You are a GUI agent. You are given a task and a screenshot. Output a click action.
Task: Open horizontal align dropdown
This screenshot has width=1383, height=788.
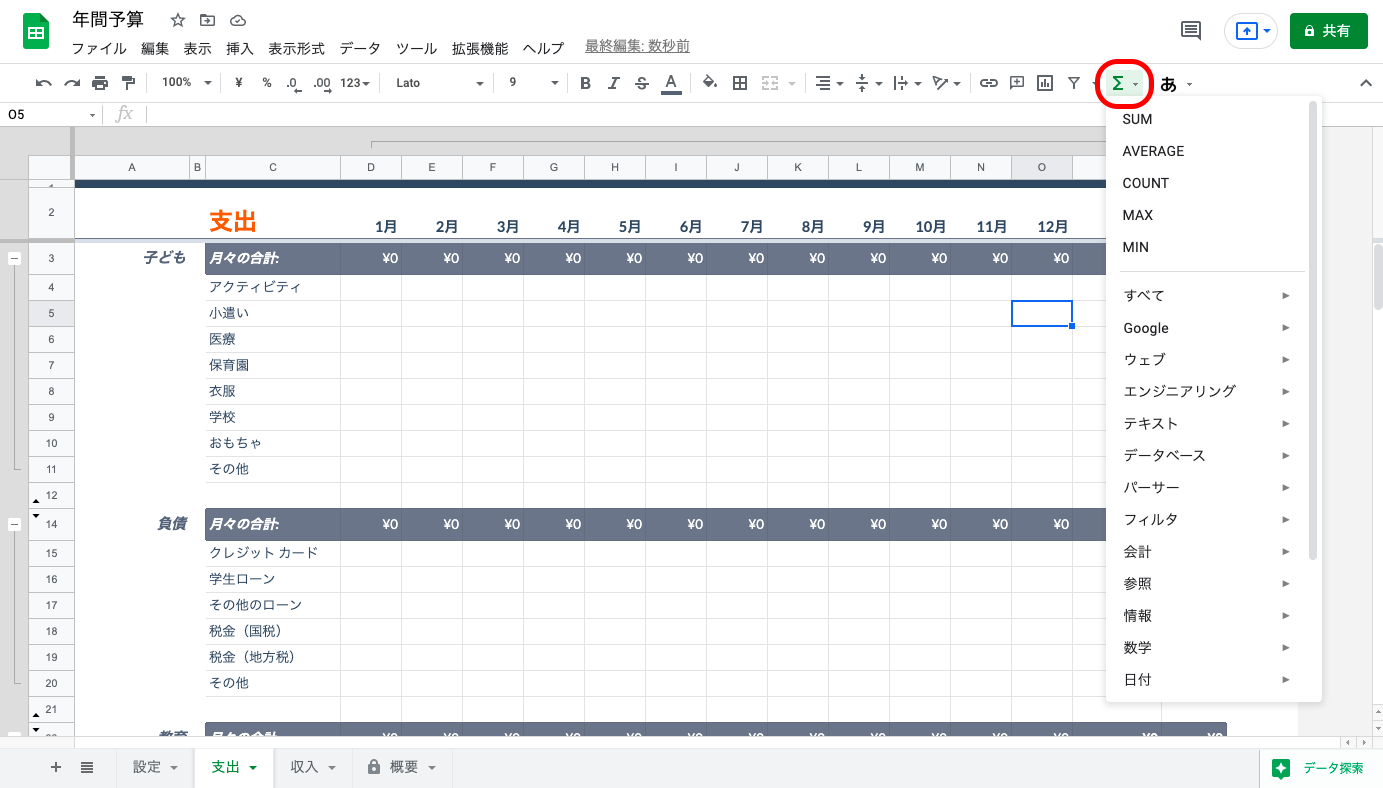828,83
